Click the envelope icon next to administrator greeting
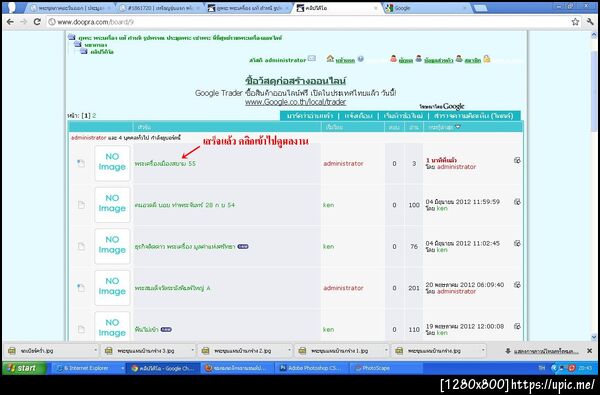The width and height of the screenshot is (600, 395). point(312,59)
